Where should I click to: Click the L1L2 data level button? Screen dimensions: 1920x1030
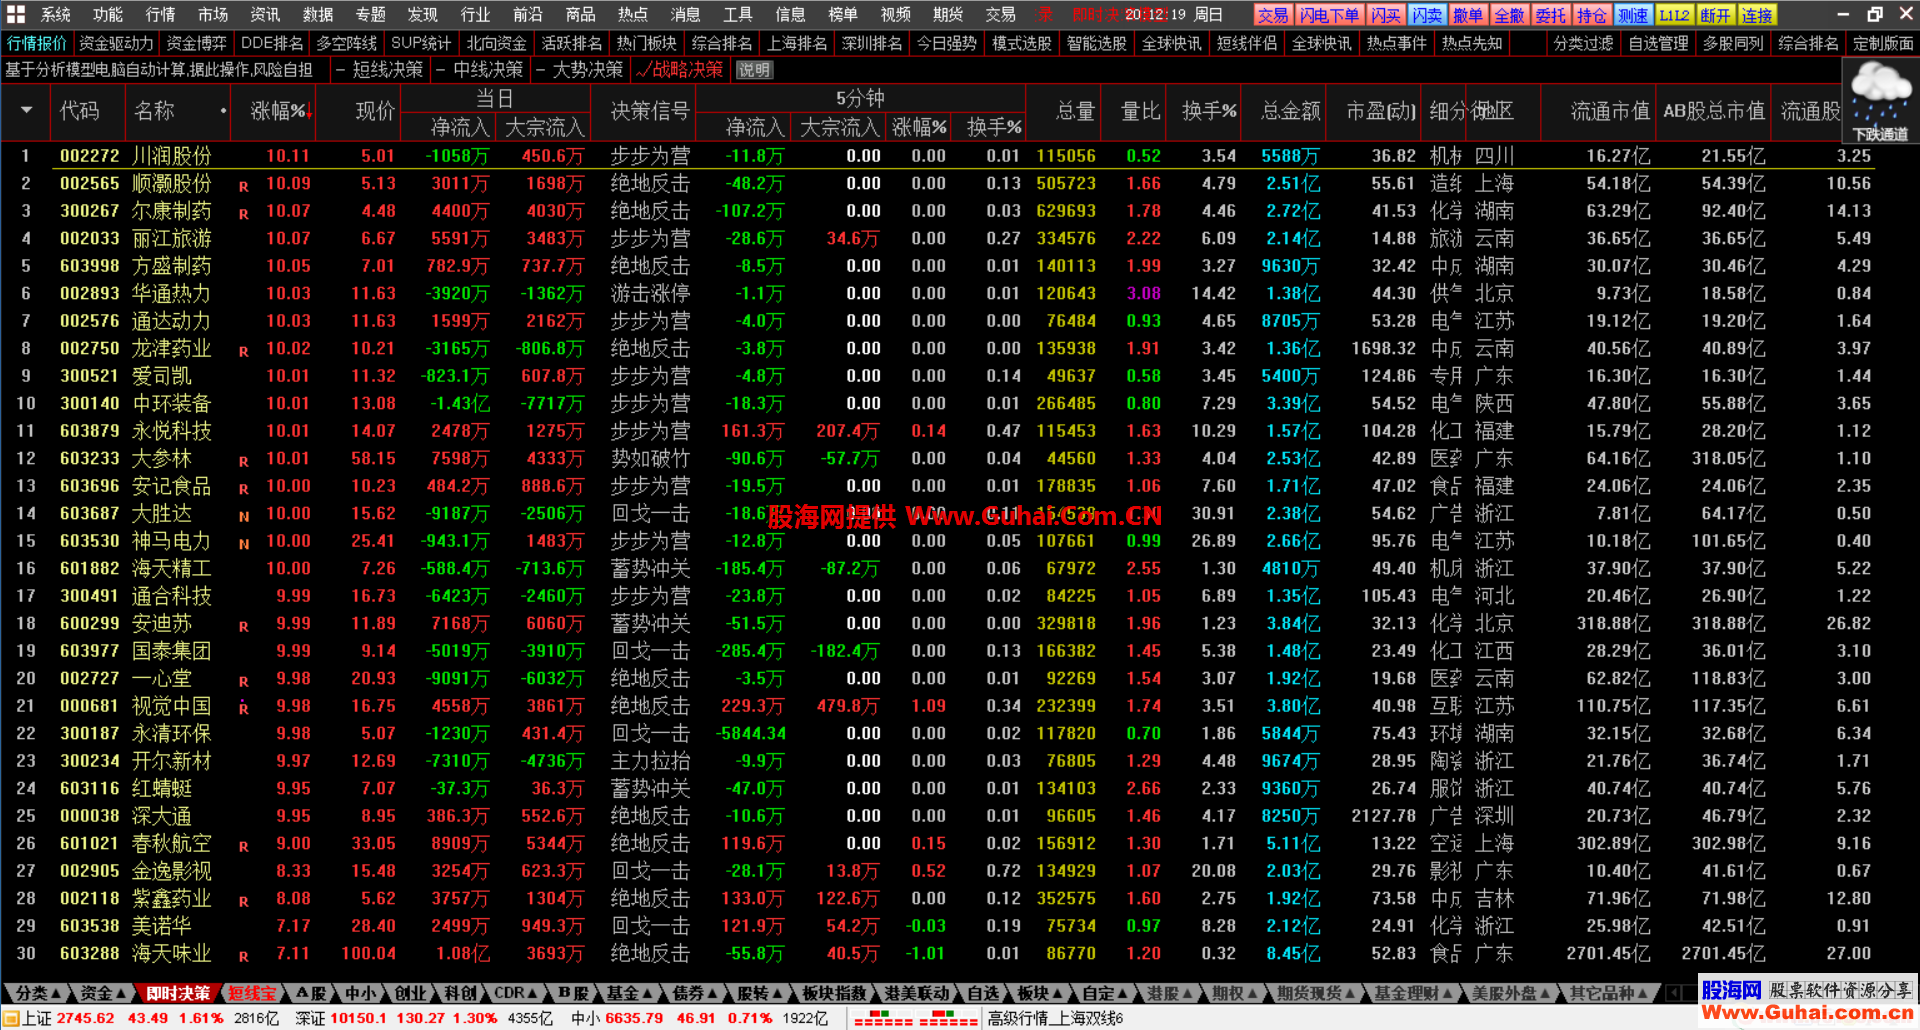(1674, 15)
